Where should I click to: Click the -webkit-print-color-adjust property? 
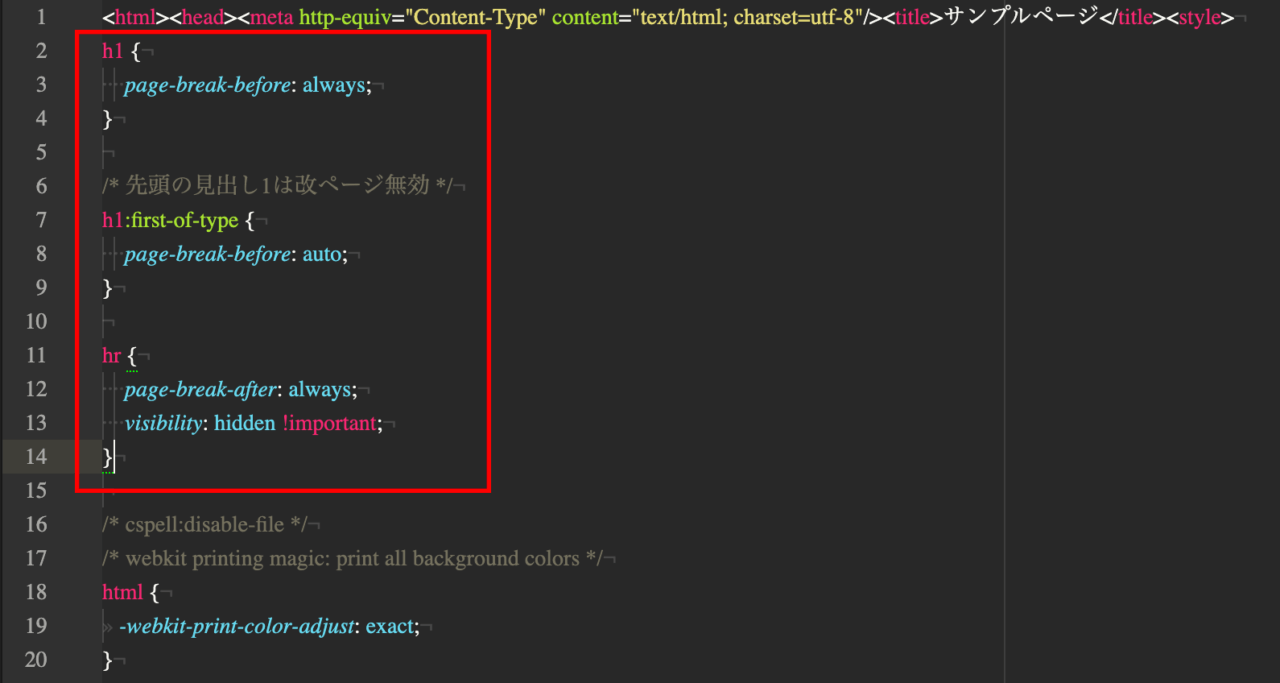tap(236, 626)
